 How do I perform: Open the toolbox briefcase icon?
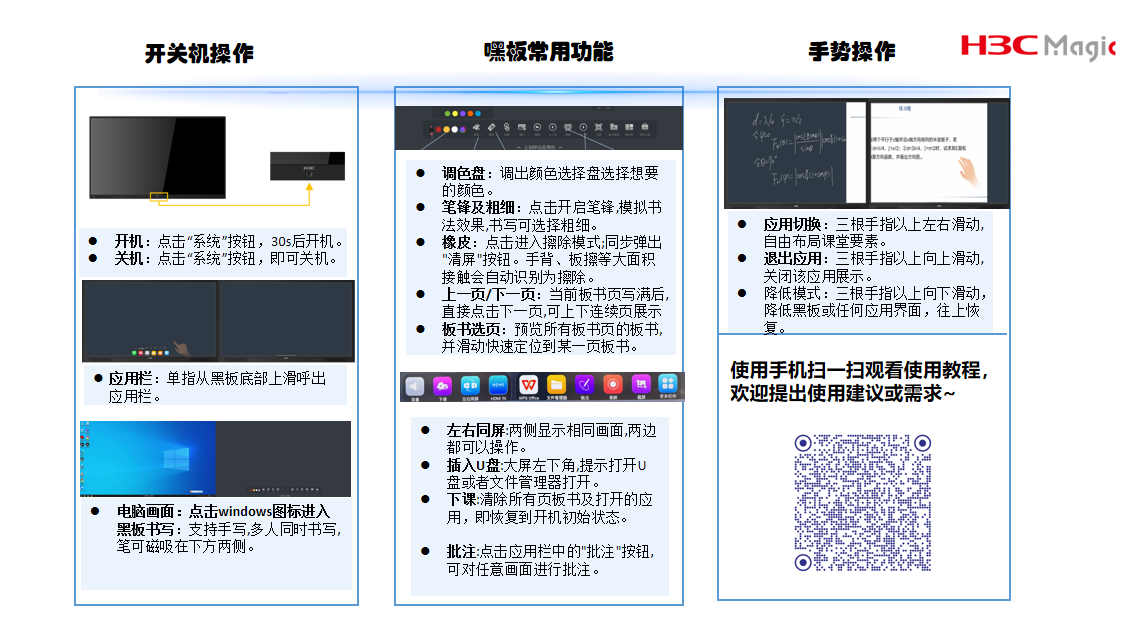pos(645,126)
